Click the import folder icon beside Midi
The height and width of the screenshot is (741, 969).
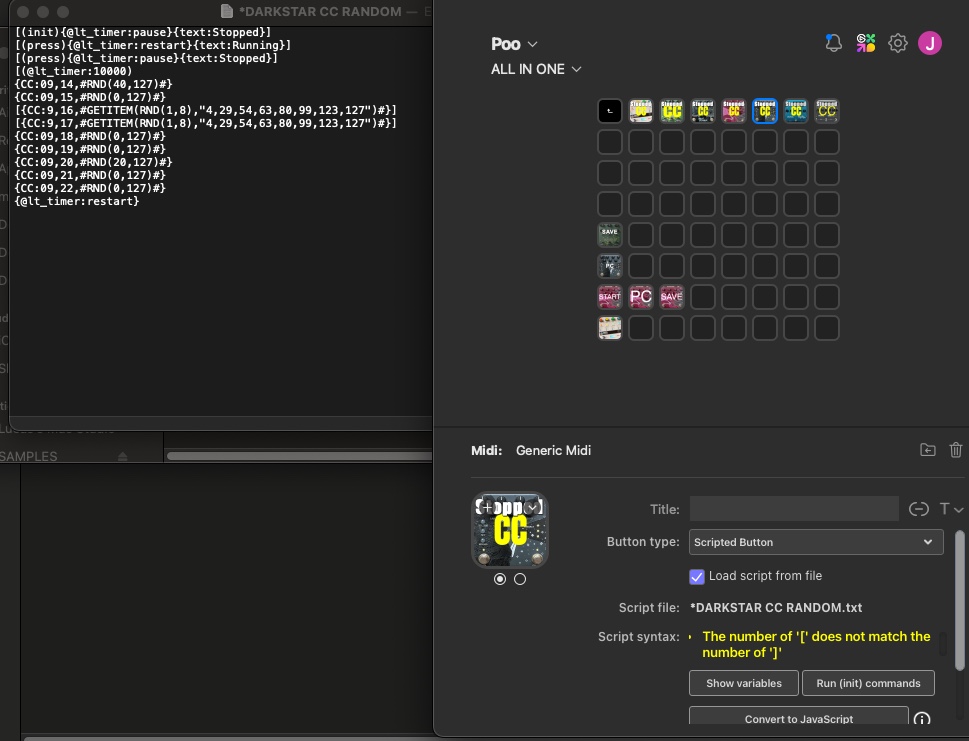coord(928,450)
